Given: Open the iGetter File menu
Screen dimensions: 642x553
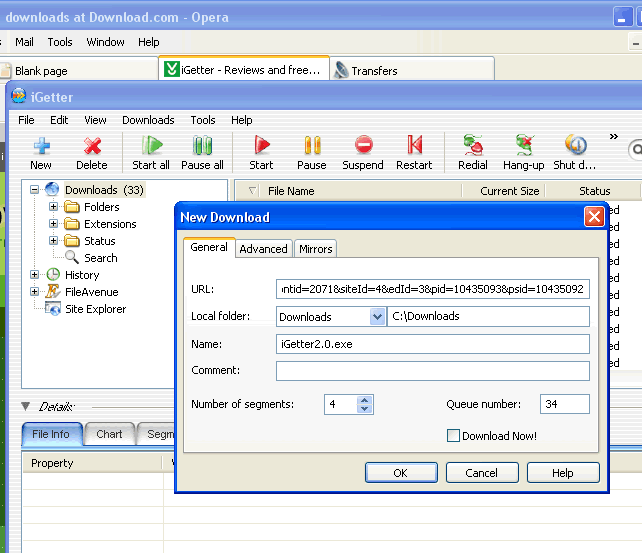Looking at the screenshot, I should (26, 120).
